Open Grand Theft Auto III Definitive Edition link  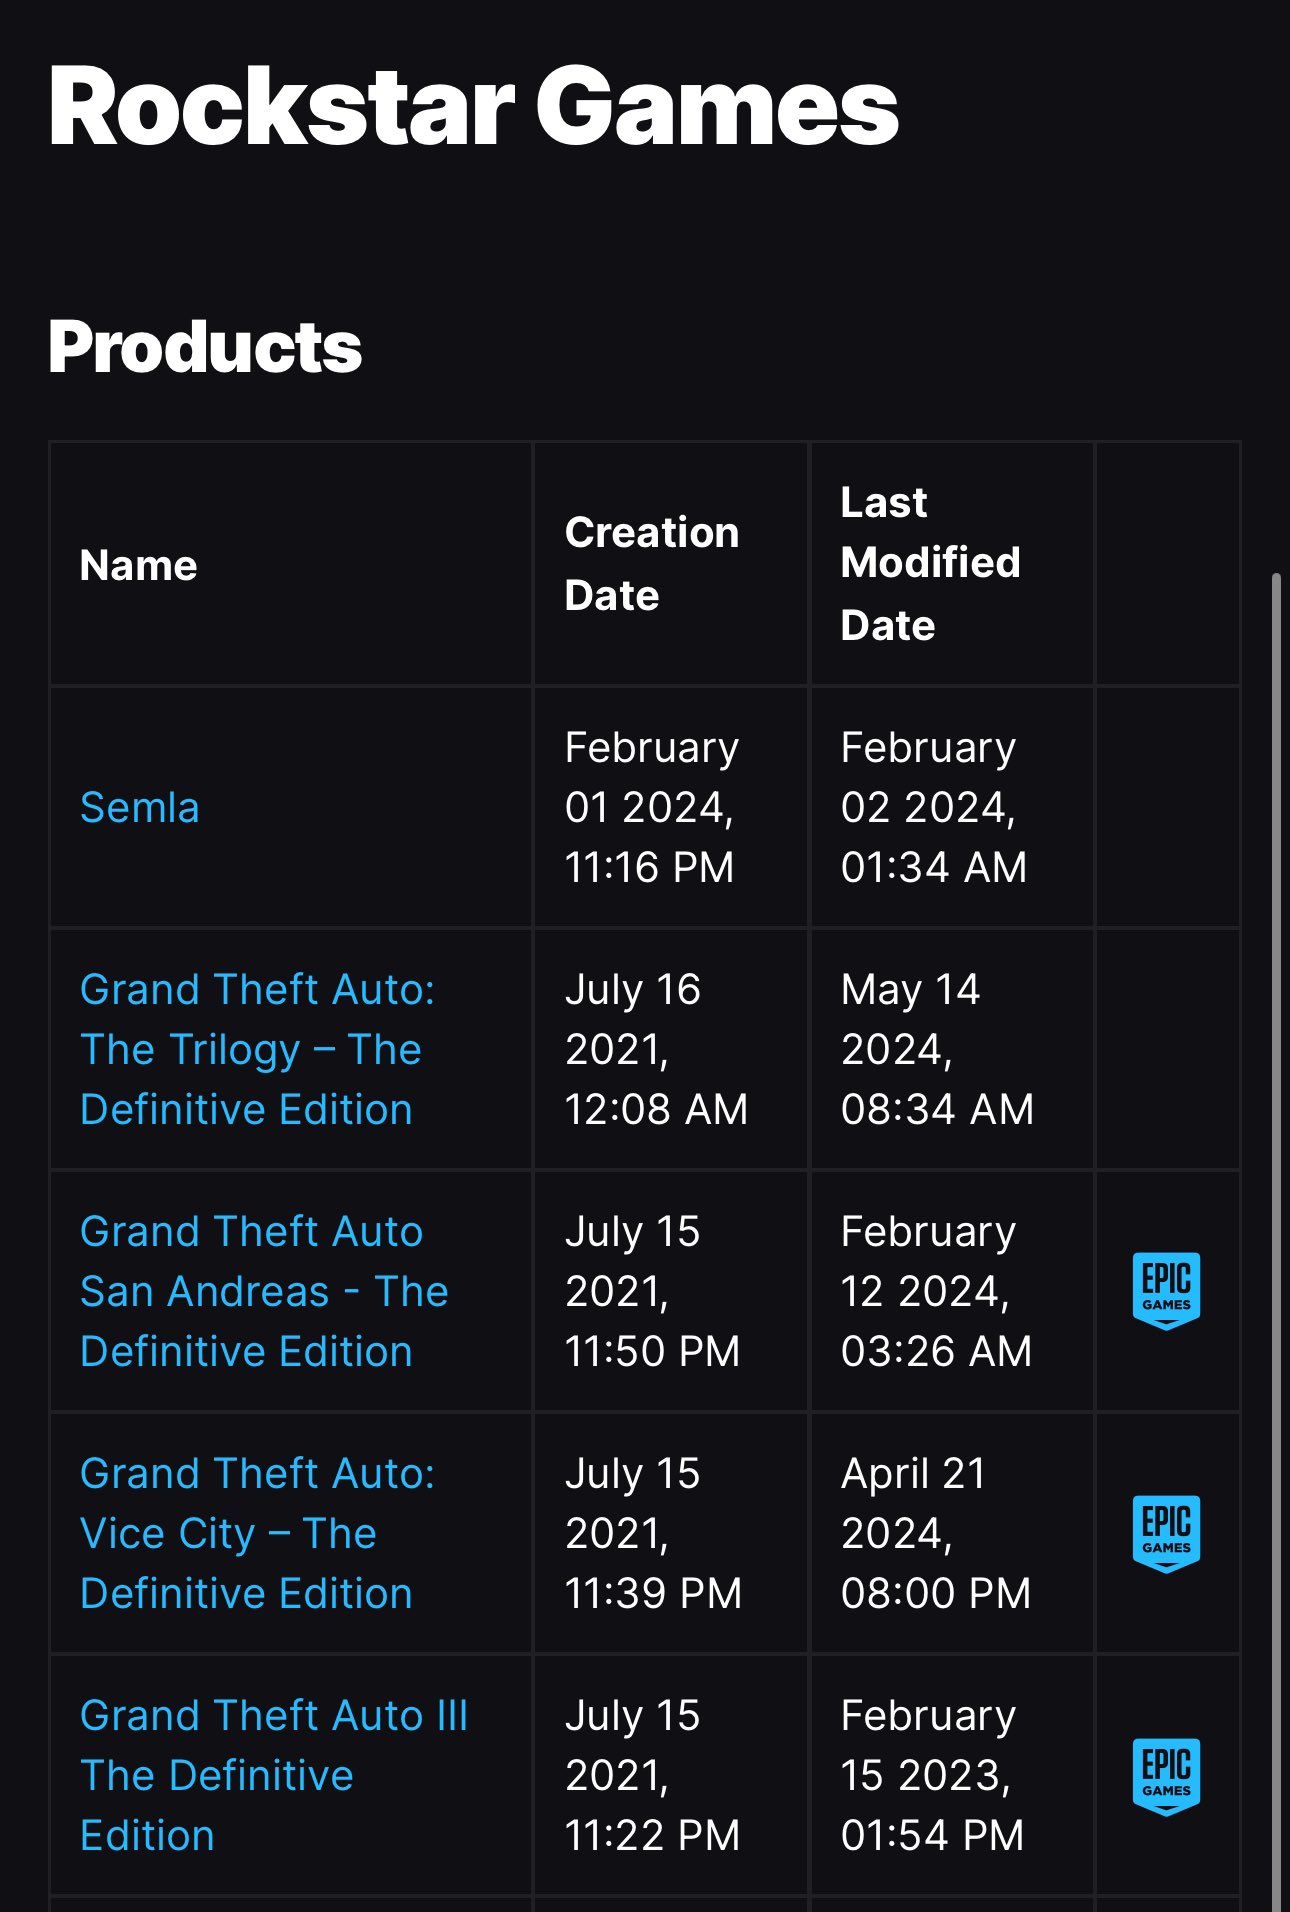pyautogui.click(x=273, y=1775)
